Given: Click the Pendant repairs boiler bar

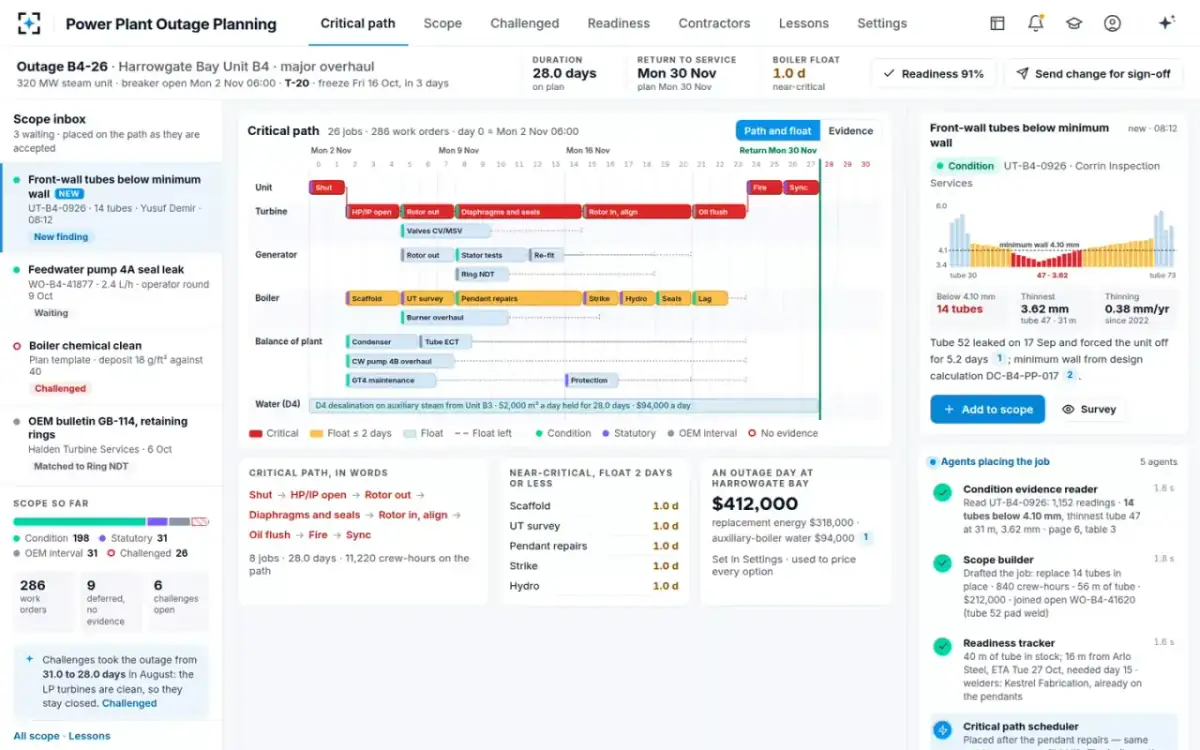Looking at the screenshot, I should click(x=519, y=298).
